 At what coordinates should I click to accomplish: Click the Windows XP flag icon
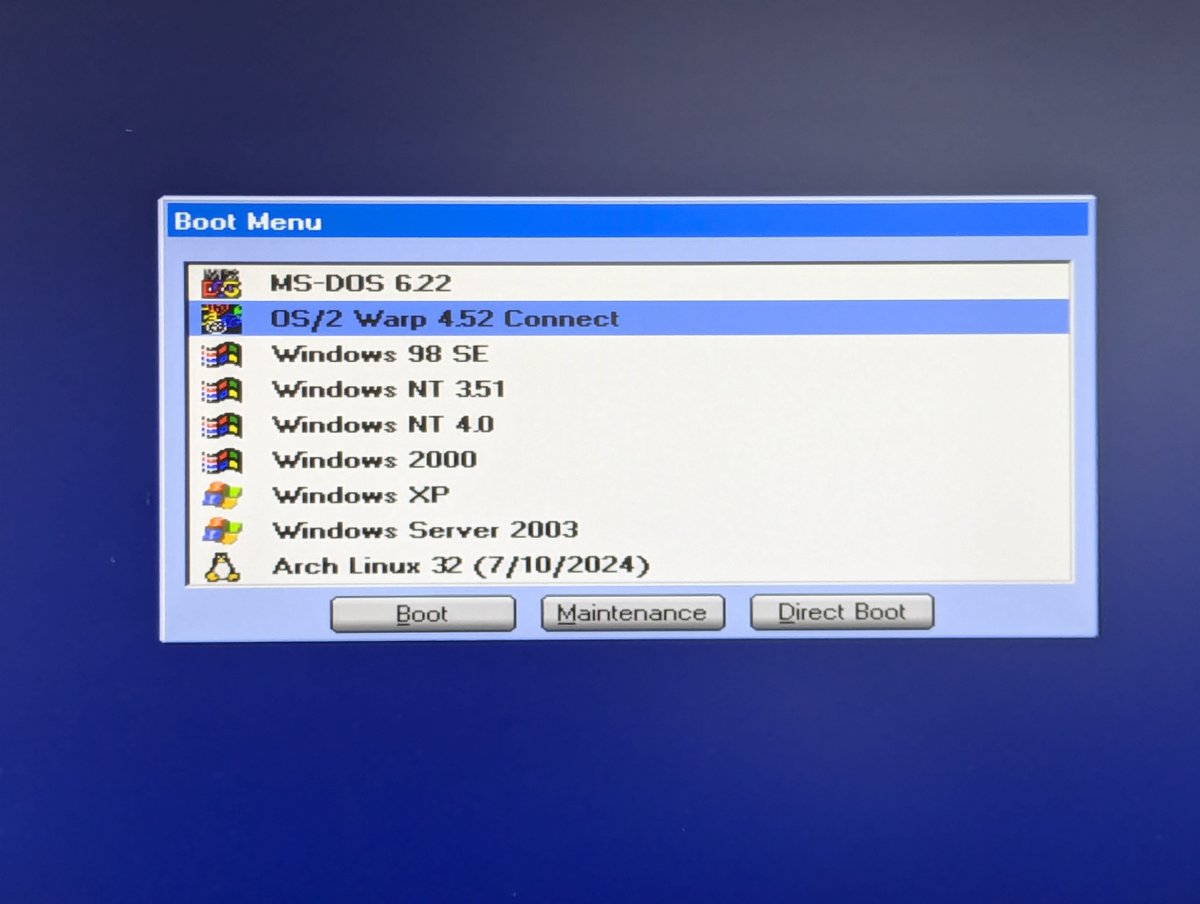click(x=221, y=495)
